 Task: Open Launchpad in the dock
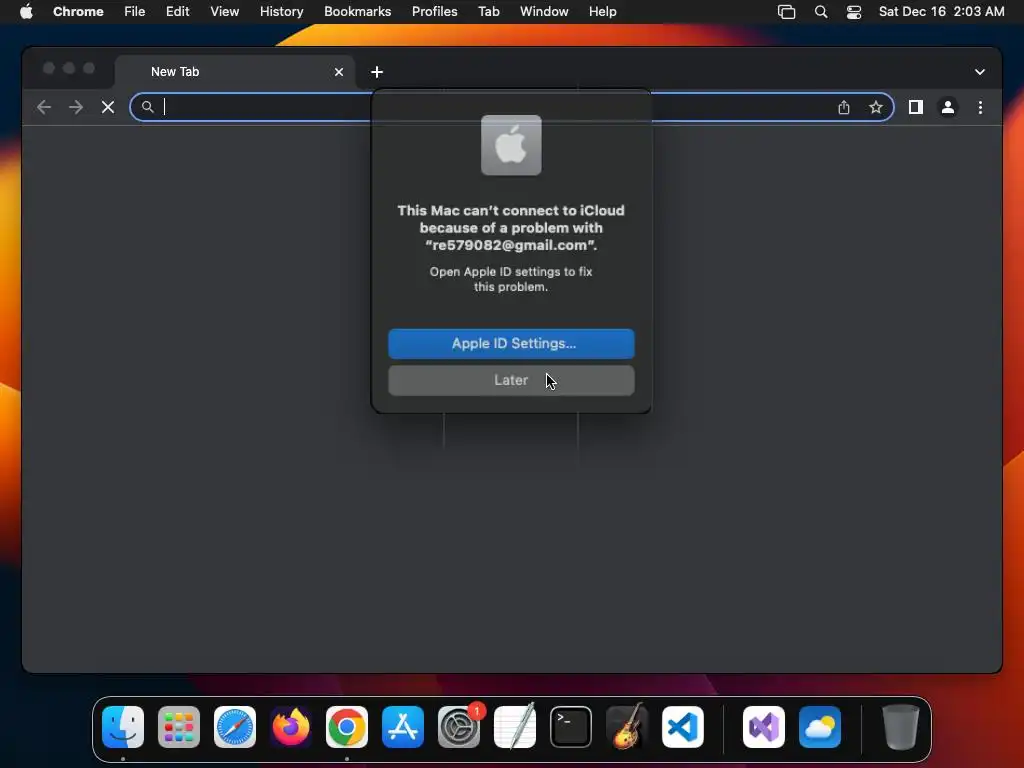coord(179,727)
